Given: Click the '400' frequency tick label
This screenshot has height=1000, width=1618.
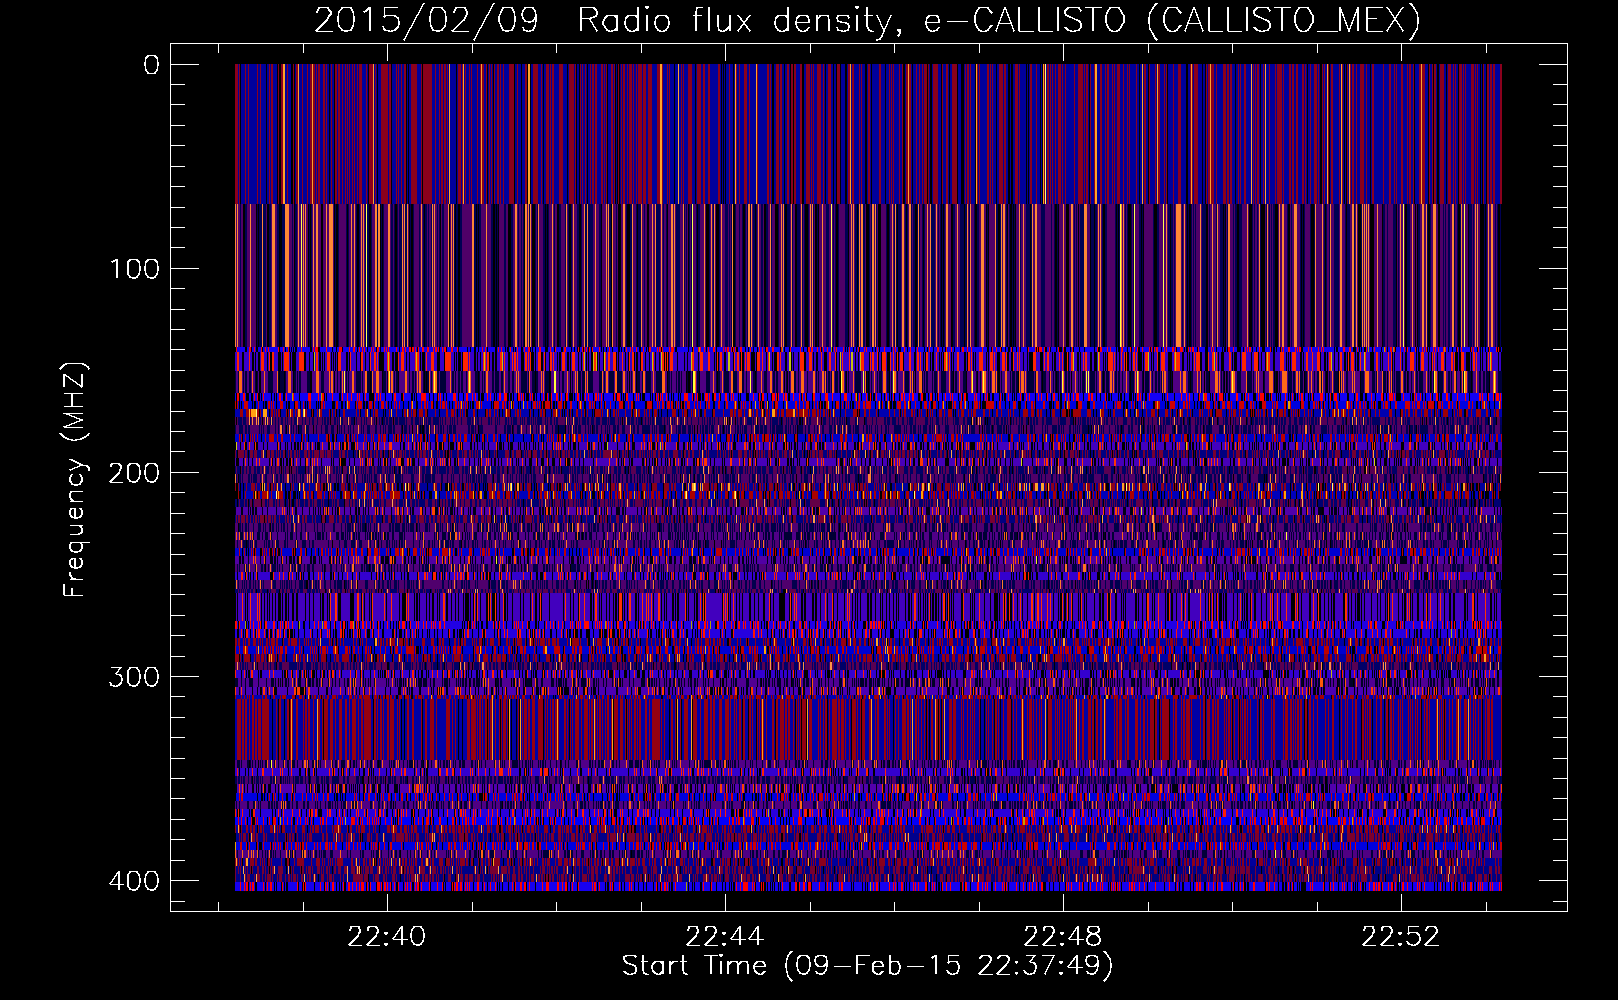Looking at the screenshot, I should tap(133, 881).
